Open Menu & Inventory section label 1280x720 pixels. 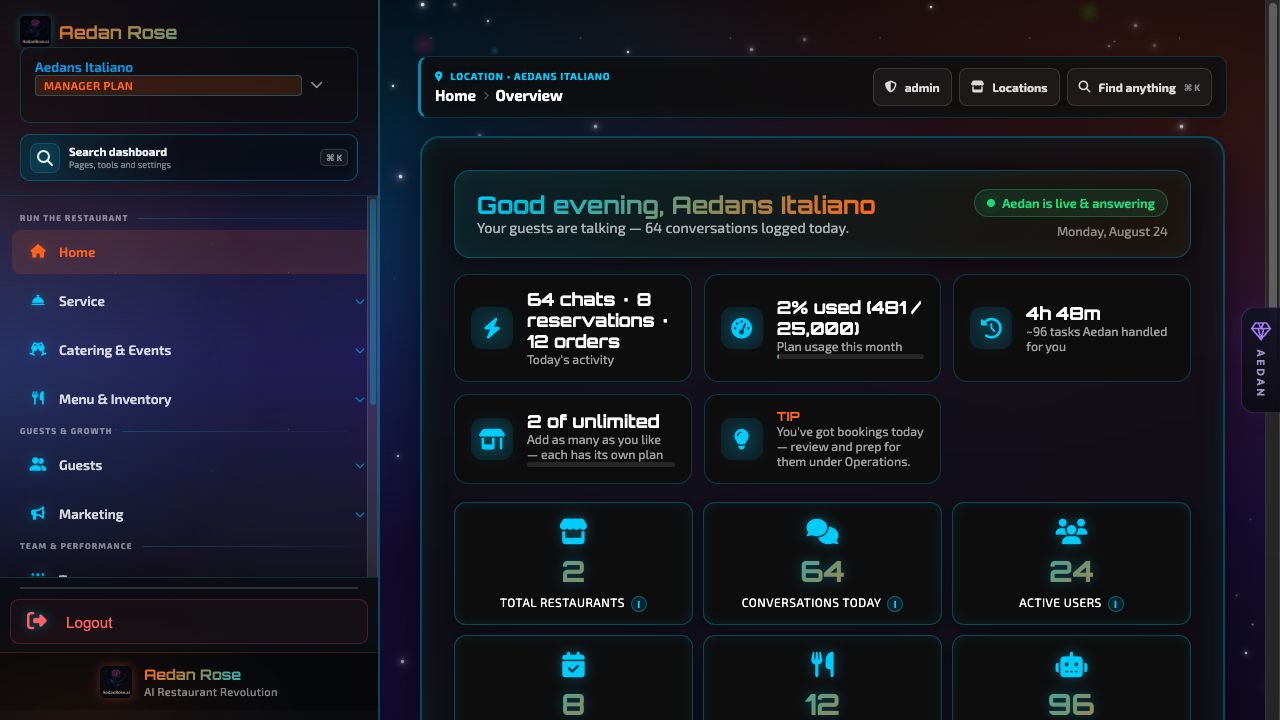[115, 399]
